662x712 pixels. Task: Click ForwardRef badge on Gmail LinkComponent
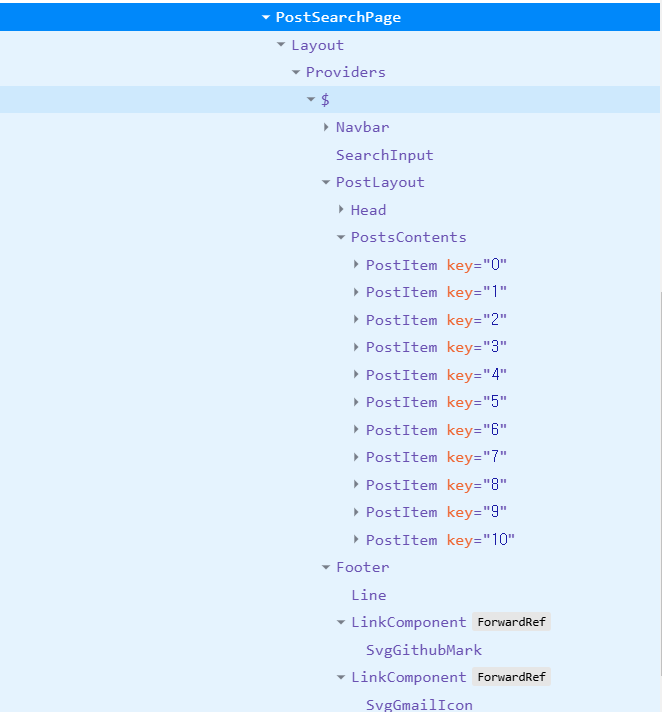point(511,677)
